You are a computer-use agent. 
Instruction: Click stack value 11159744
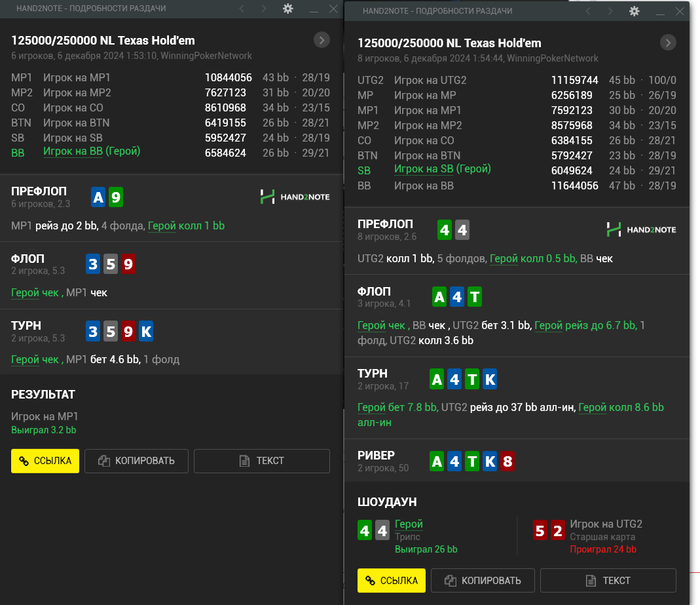pos(575,80)
